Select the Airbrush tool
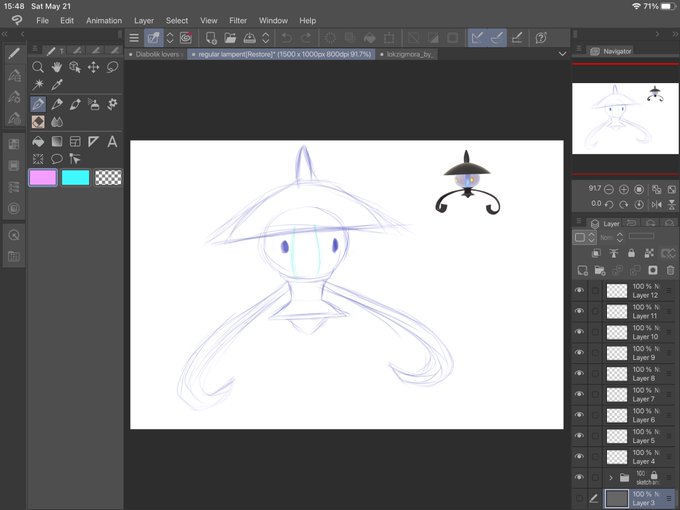The width and height of the screenshot is (680, 510). pos(93,104)
